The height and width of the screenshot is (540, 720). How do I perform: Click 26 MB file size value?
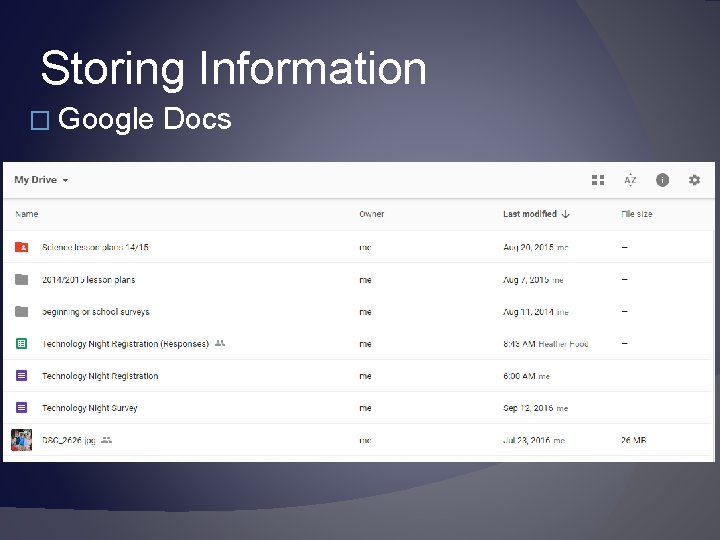(x=634, y=440)
